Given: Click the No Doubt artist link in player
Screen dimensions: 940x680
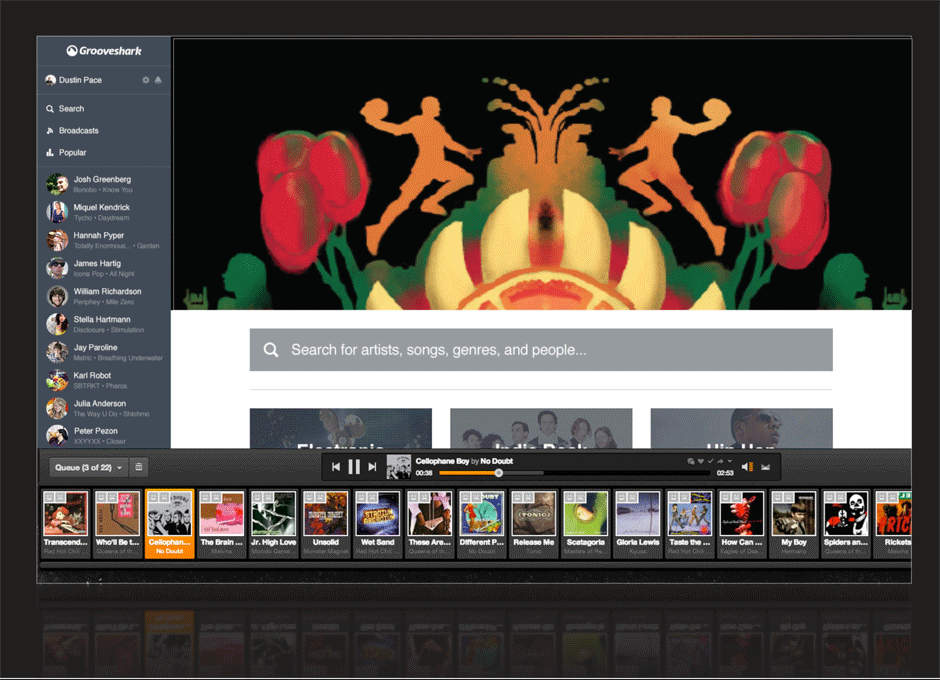Looking at the screenshot, I should coord(497,461).
